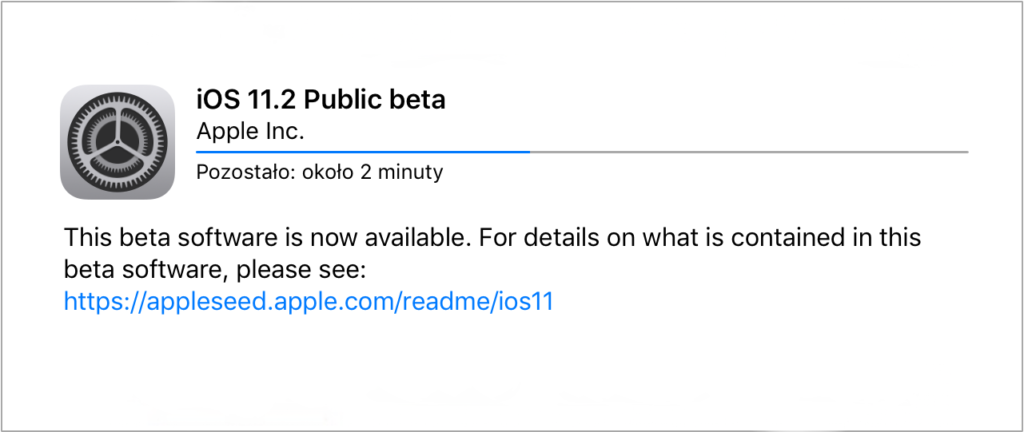The image size is (1024, 432).
Task: Click the blue filled part of progress bar
Action: (x=360, y=152)
